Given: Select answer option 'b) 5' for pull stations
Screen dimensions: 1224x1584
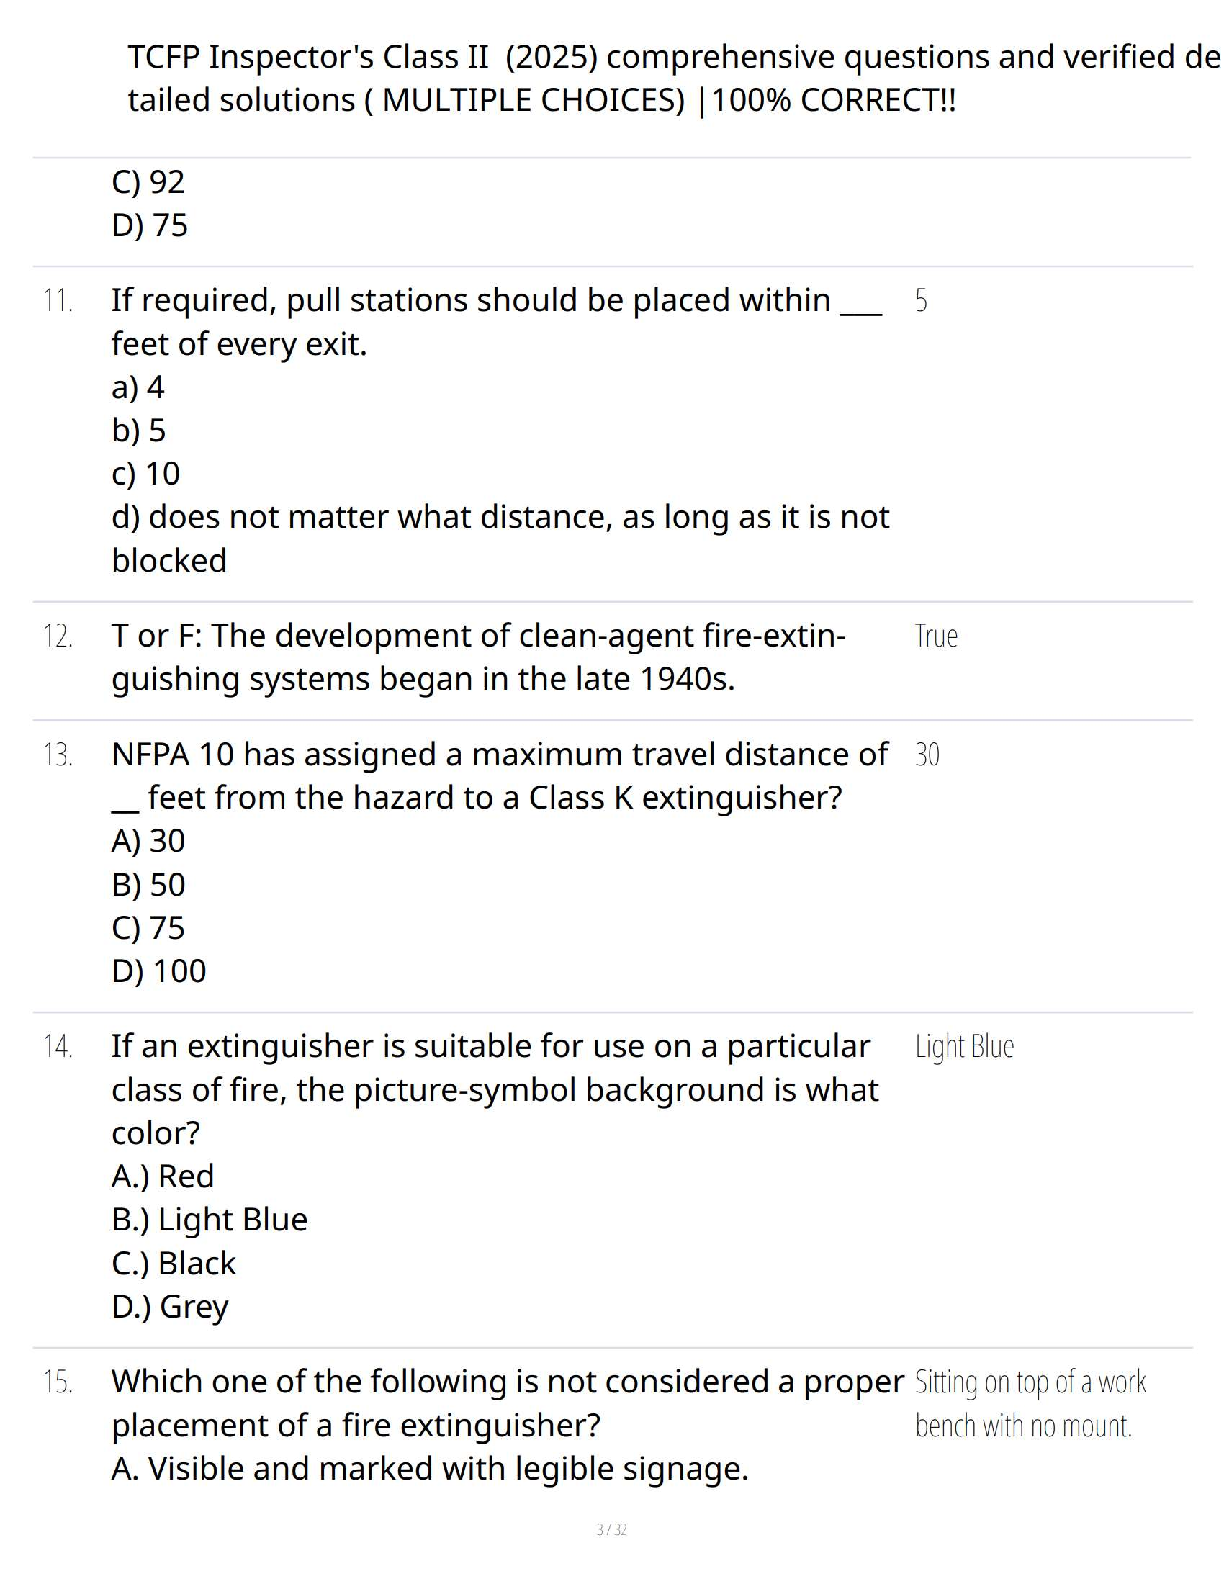Looking at the screenshot, I should coord(138,430).
